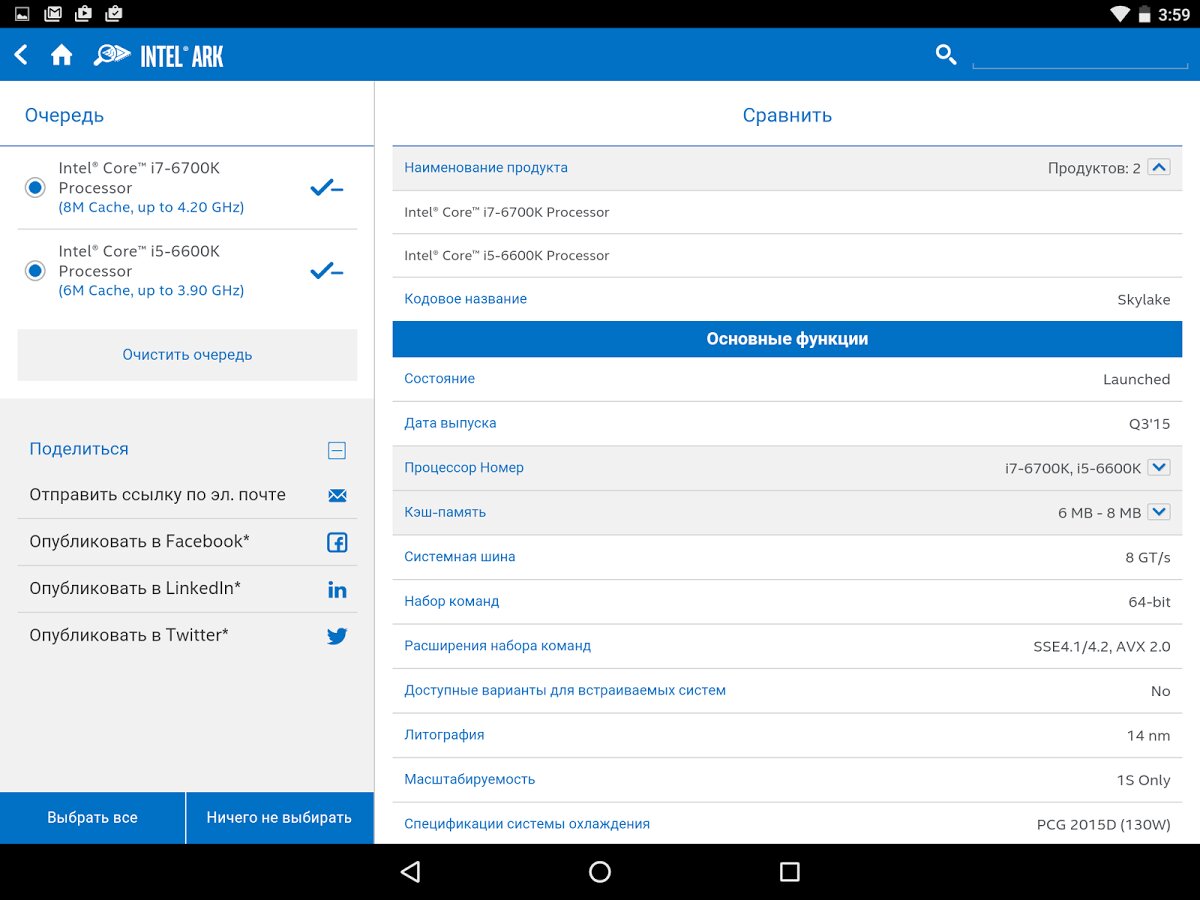Tap the Twitter bird icon
The height and width of the screenshot is (900, 1200).
[337, 636]
